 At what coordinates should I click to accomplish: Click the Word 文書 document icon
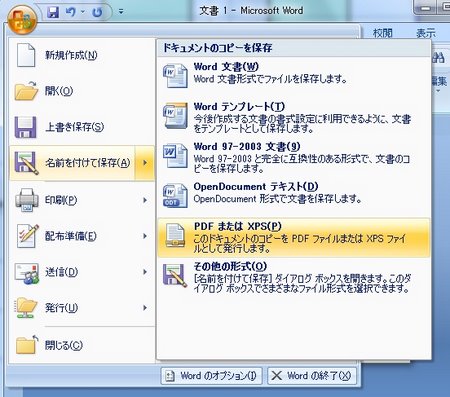(175, 76)
